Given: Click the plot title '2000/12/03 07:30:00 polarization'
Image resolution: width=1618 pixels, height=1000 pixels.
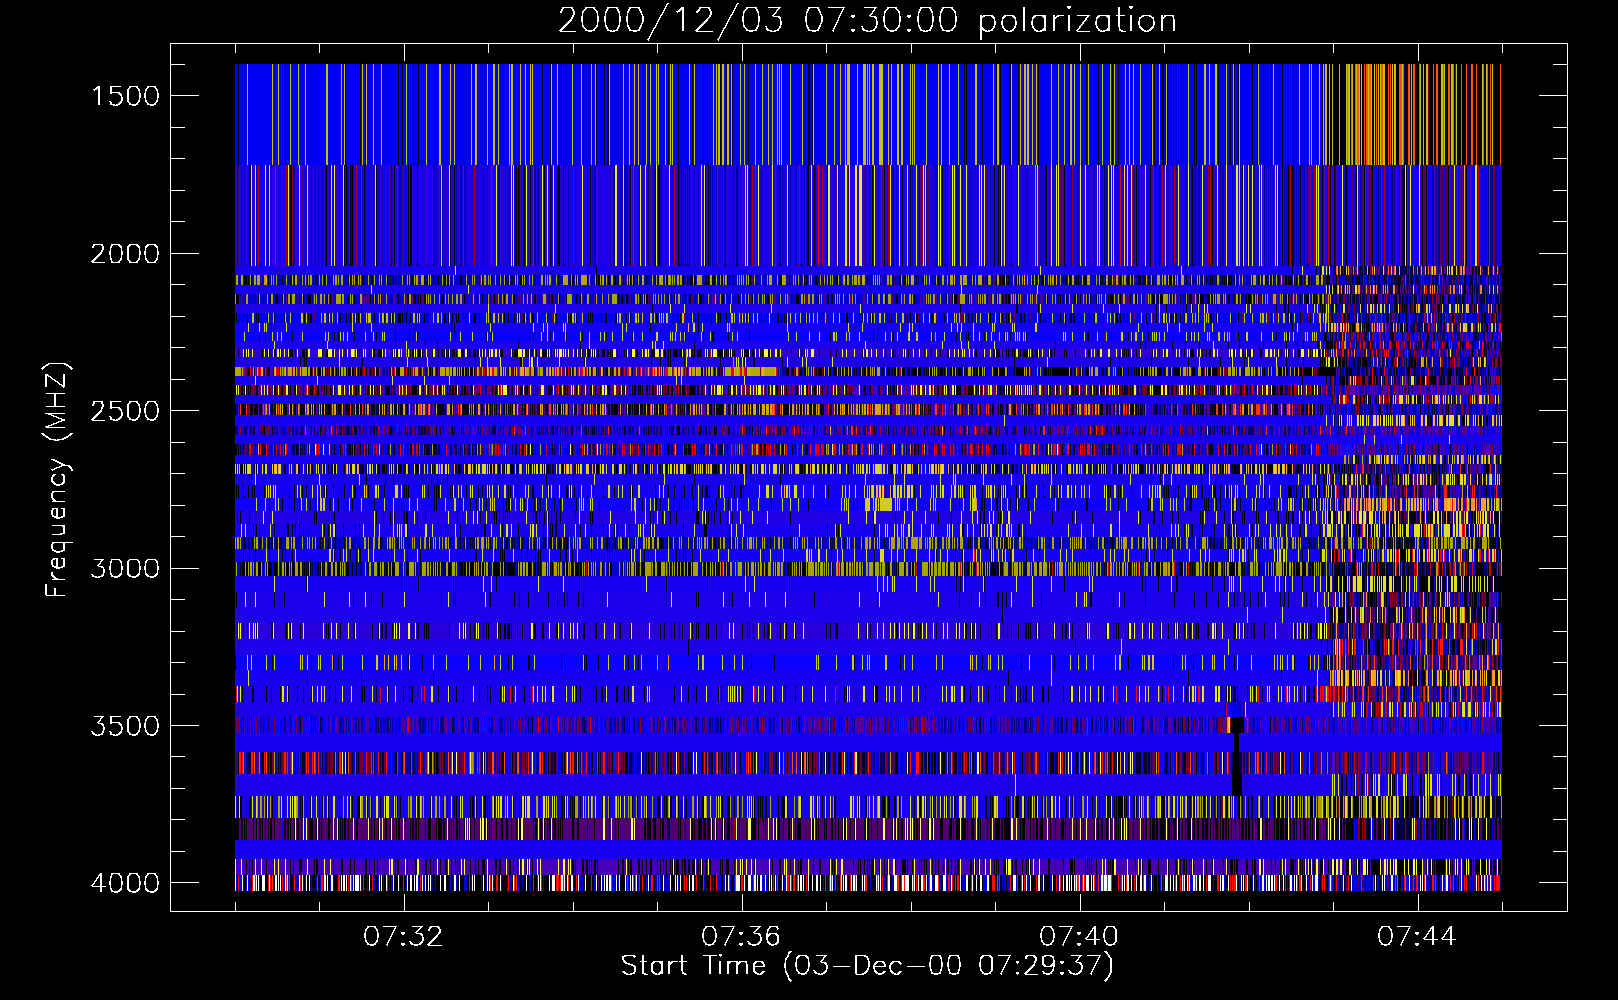Looking at the screenshot, I should click(x=867, y=21).
